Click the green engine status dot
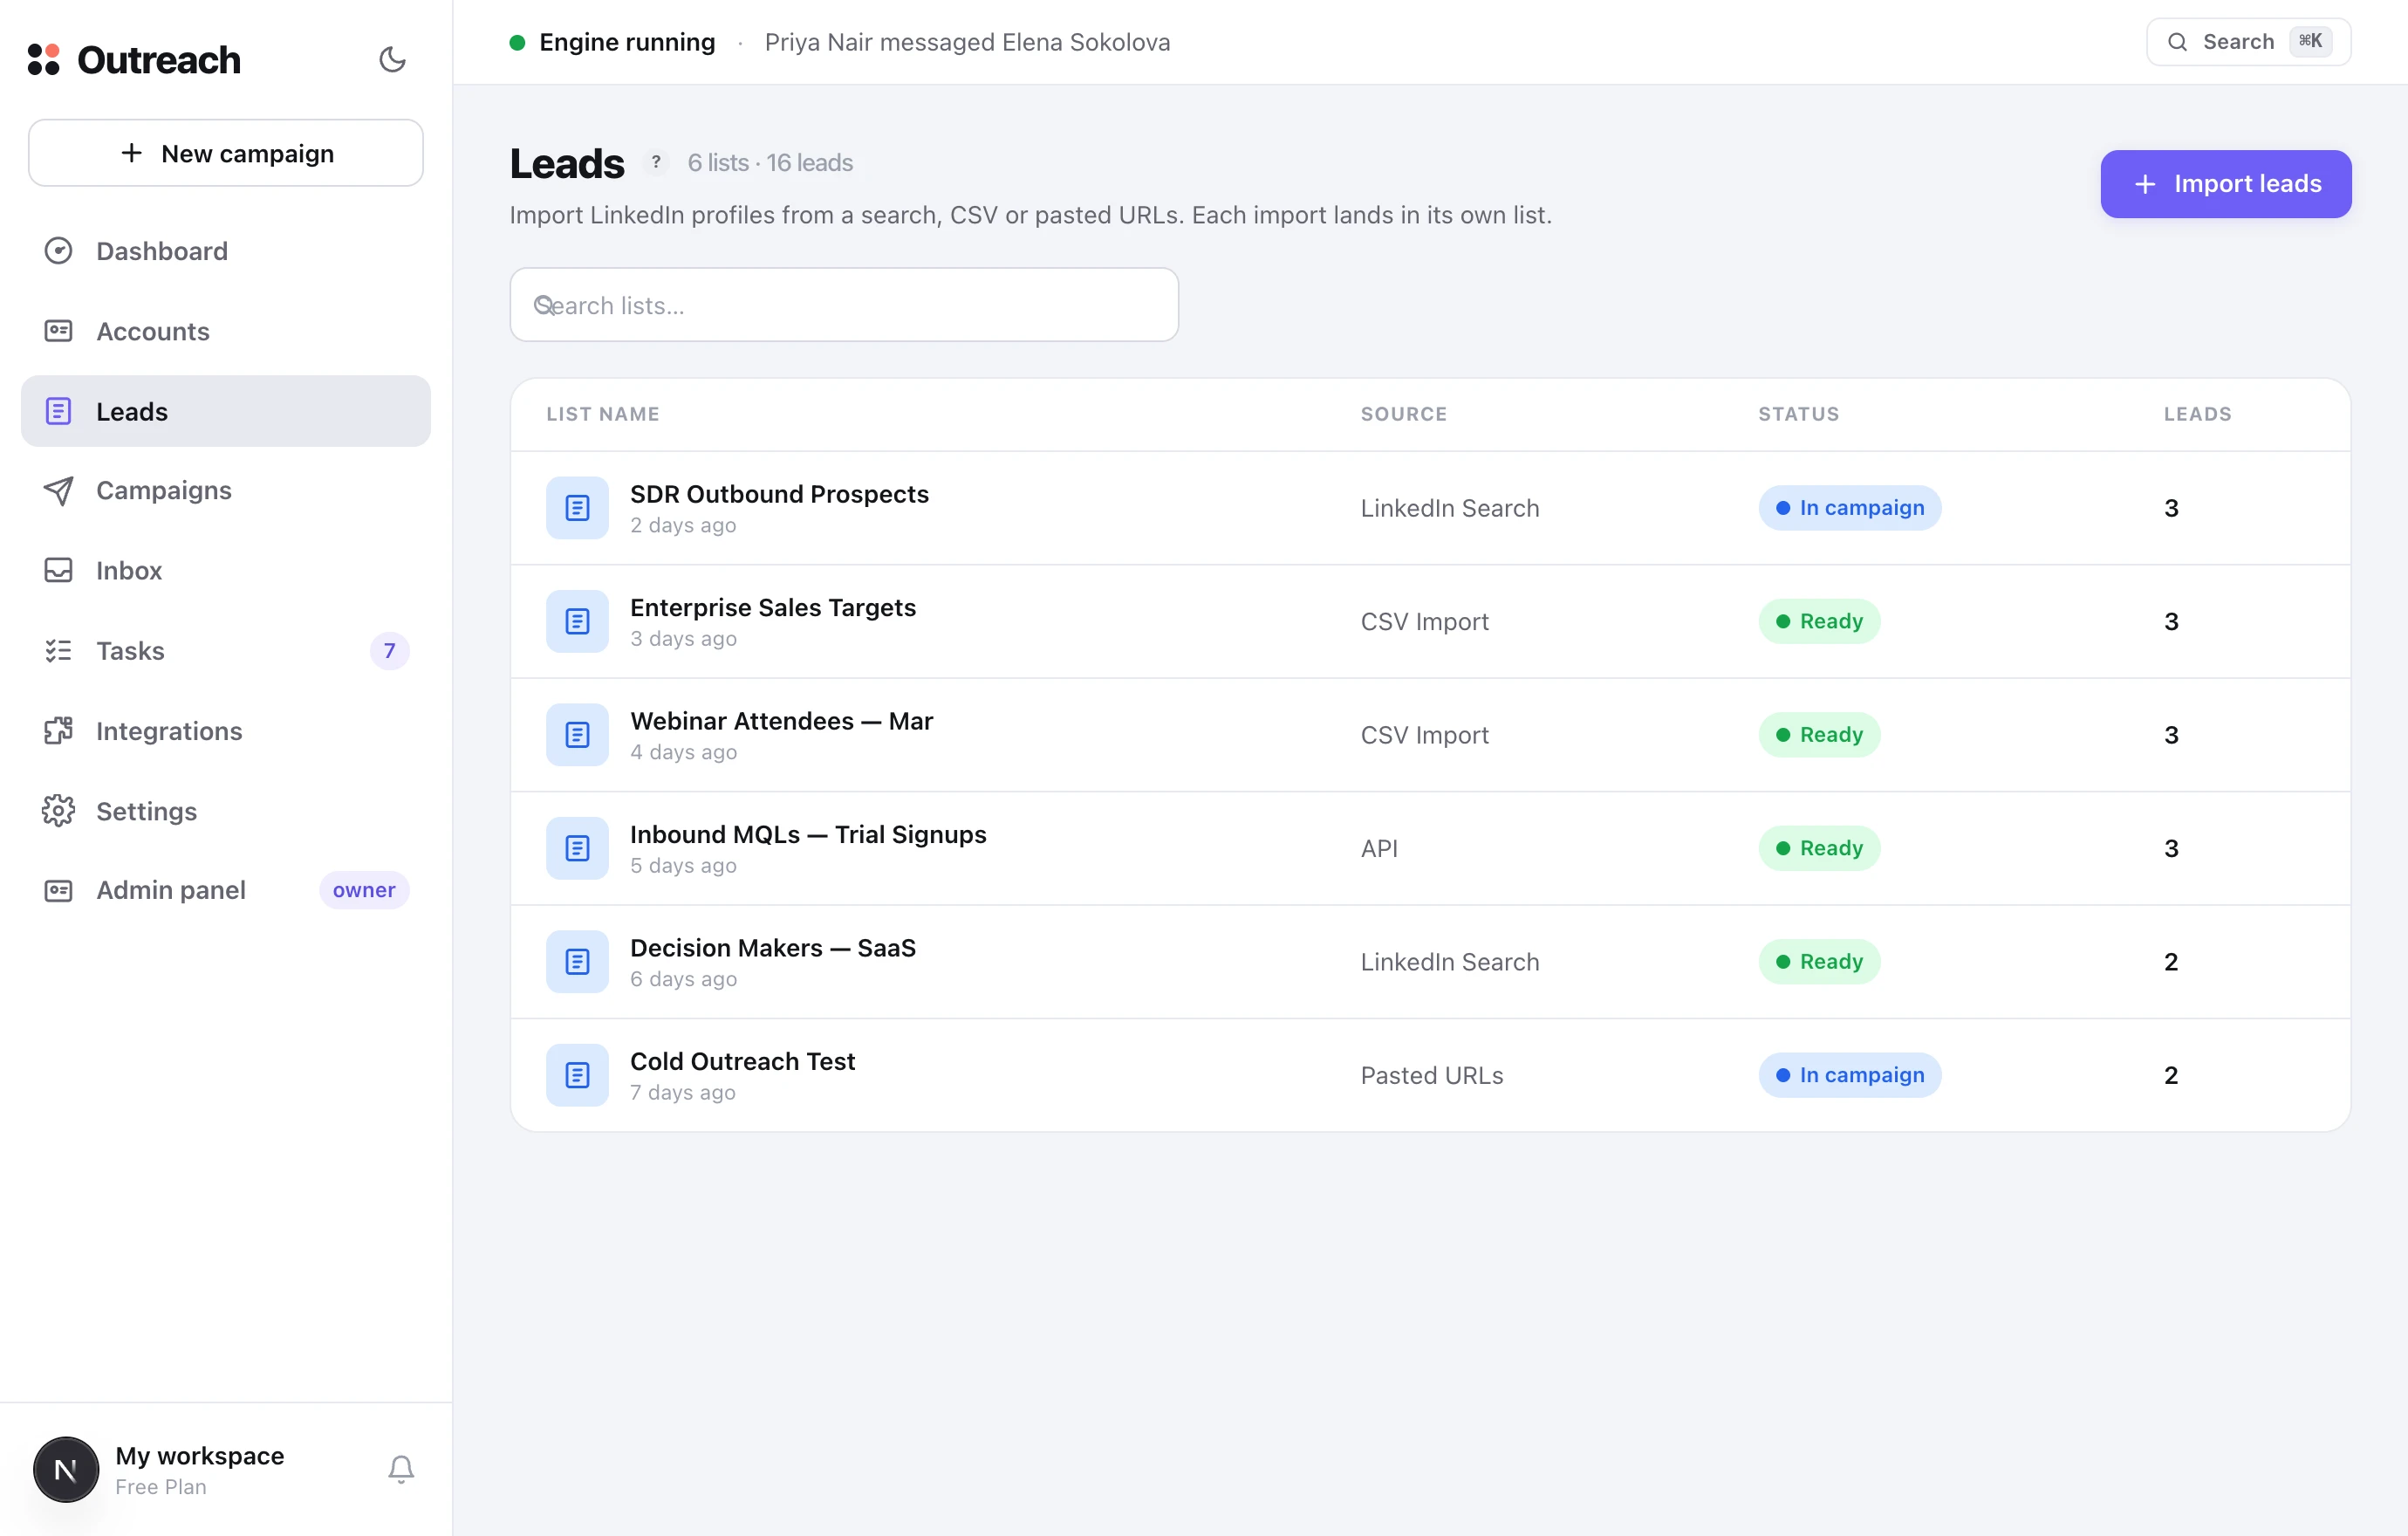The width and height of the screenshot is (2408, 1536). pos(517,42)
